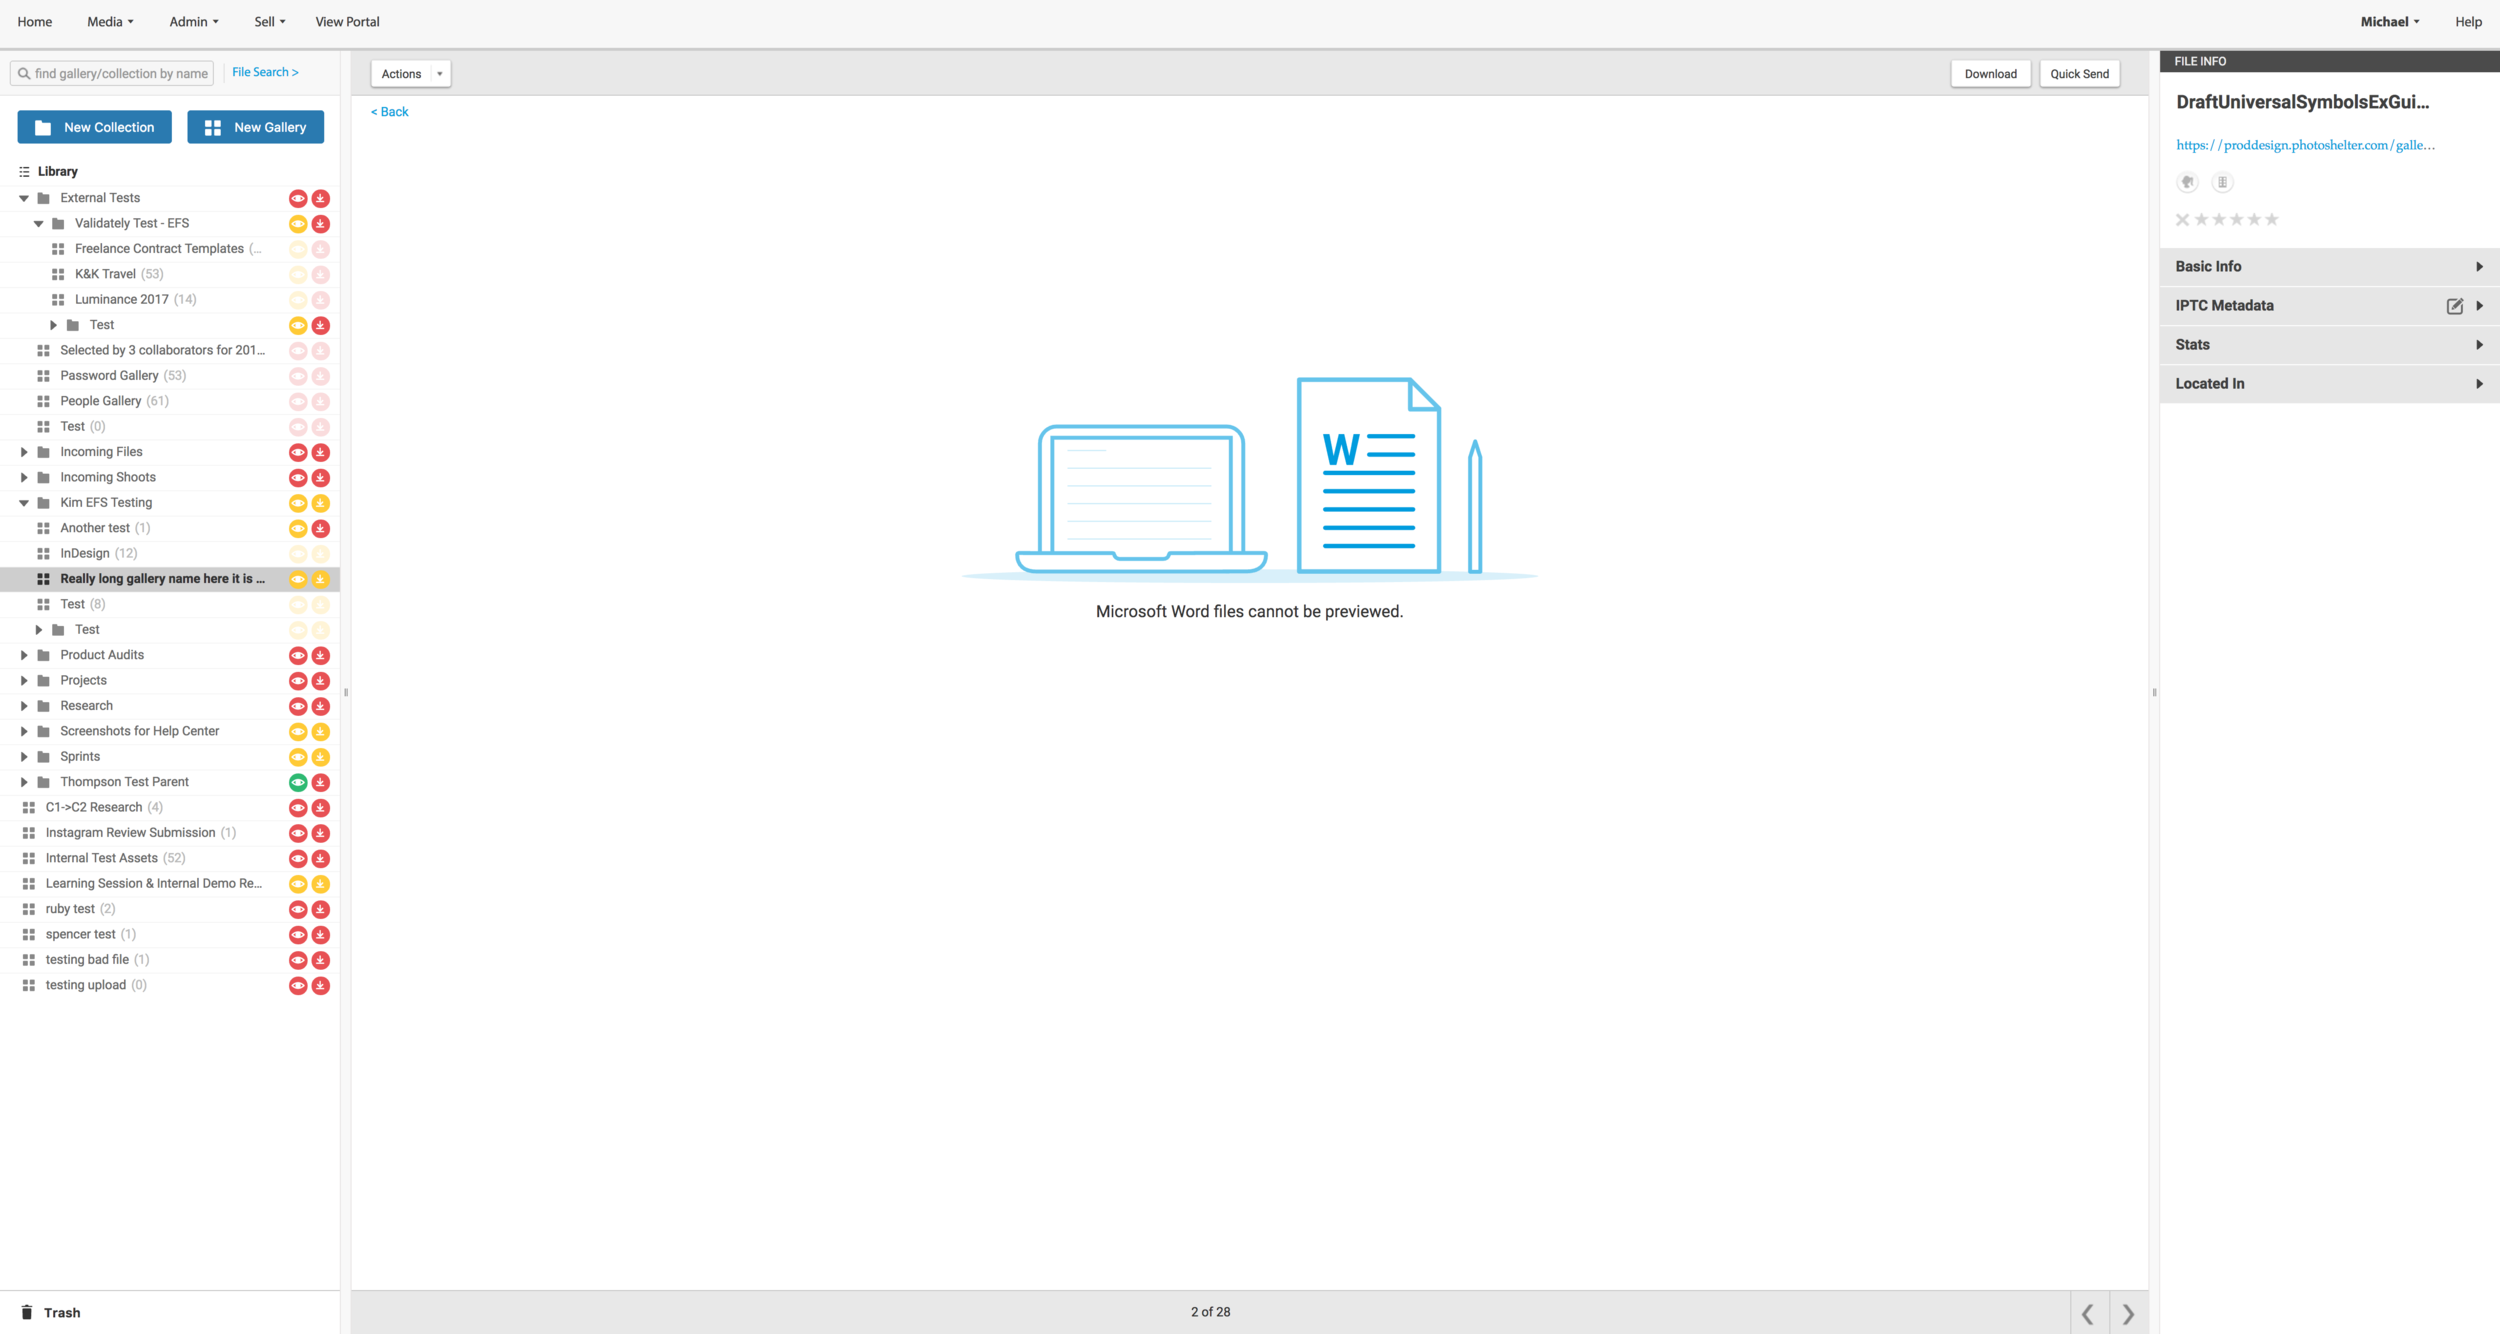Expand the Projects collection

click(x=24, y=681)
